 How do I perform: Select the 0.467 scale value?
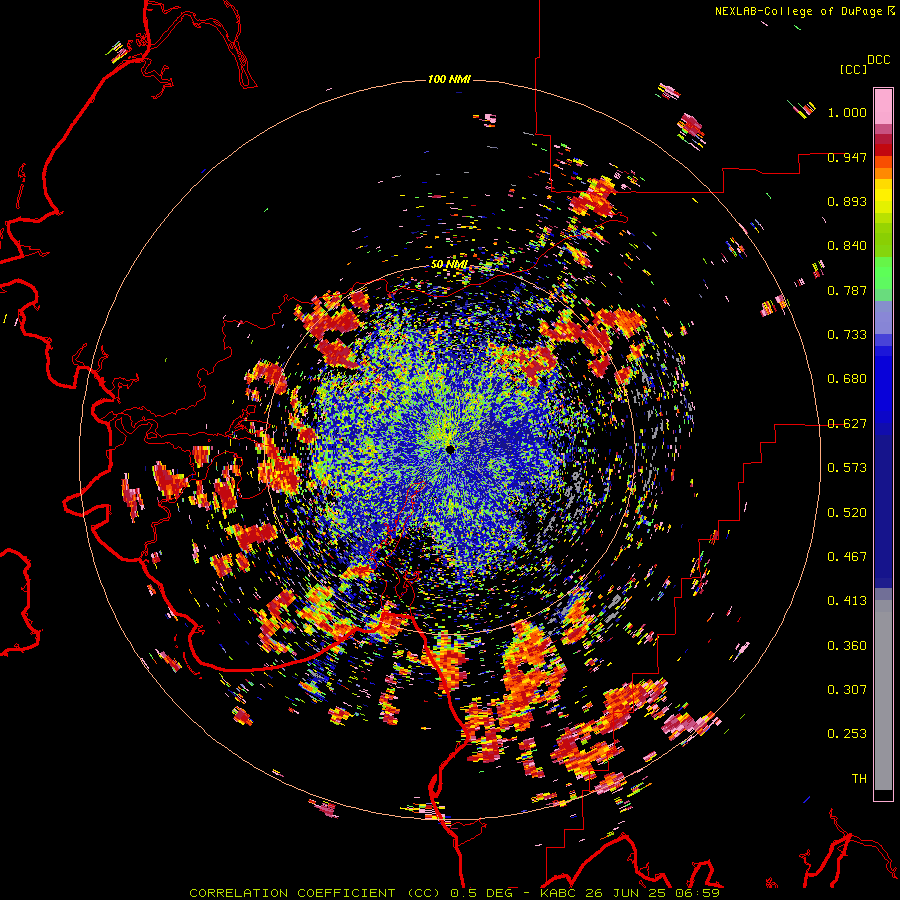(x=847, y=557)
